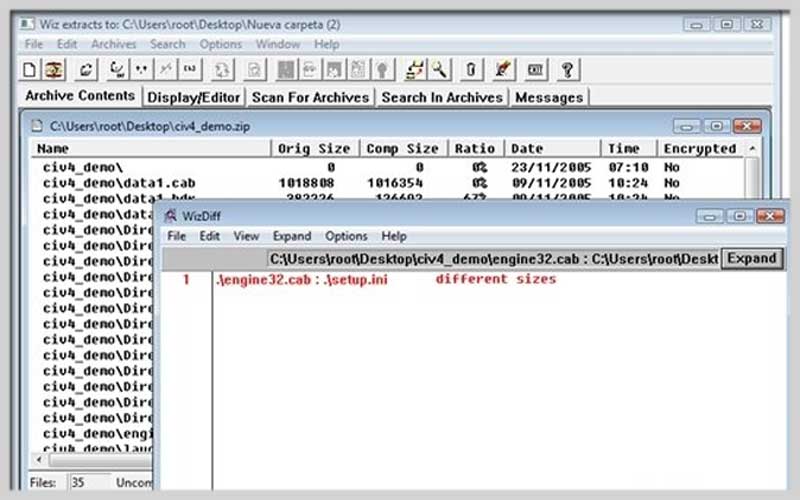Select the Archive Contents tab

point(80,96)
